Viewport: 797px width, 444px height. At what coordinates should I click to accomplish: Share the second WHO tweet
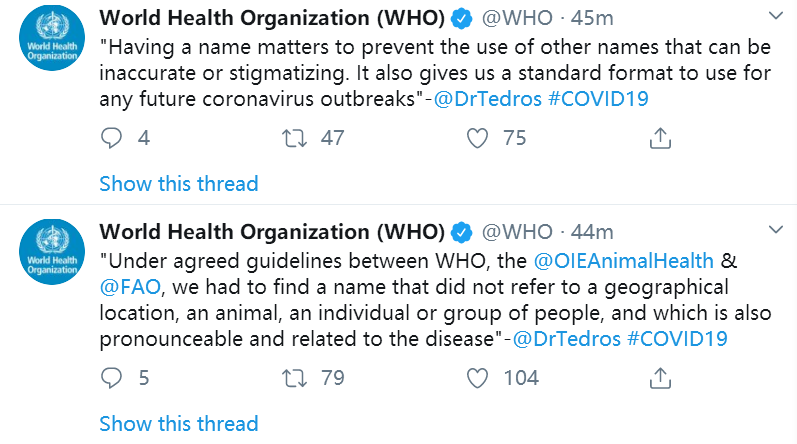[659, 377]
